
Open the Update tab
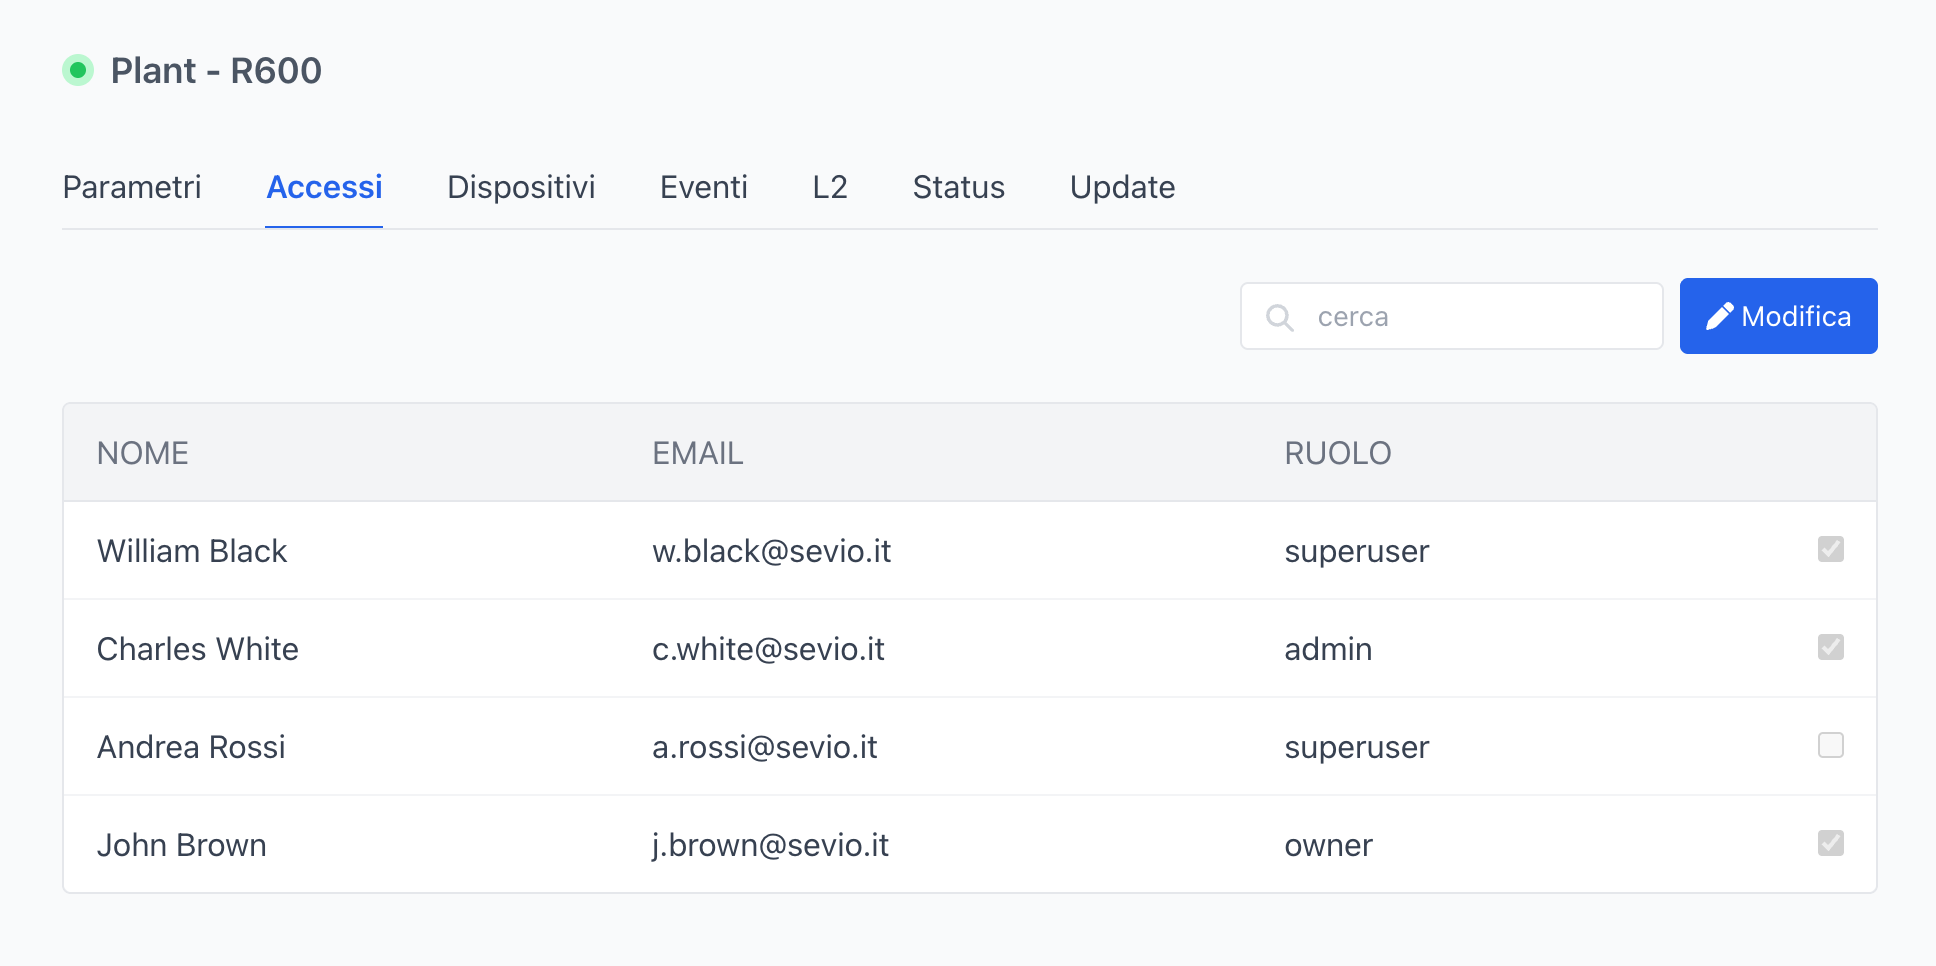click(1122, 187)
